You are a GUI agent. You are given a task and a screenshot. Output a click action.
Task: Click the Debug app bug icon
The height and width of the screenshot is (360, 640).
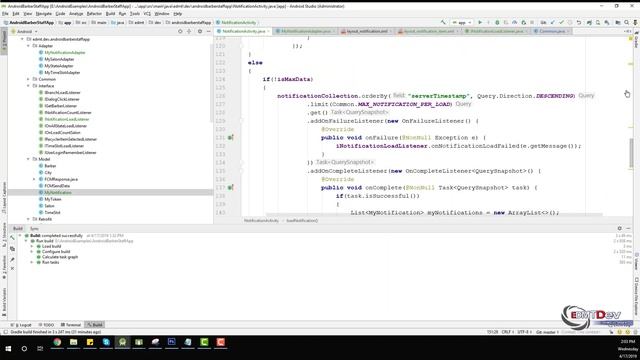[497, 22]
